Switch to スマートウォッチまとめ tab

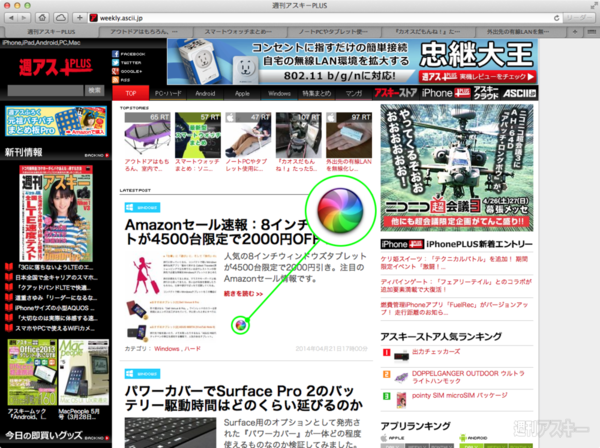click(240, 32)
